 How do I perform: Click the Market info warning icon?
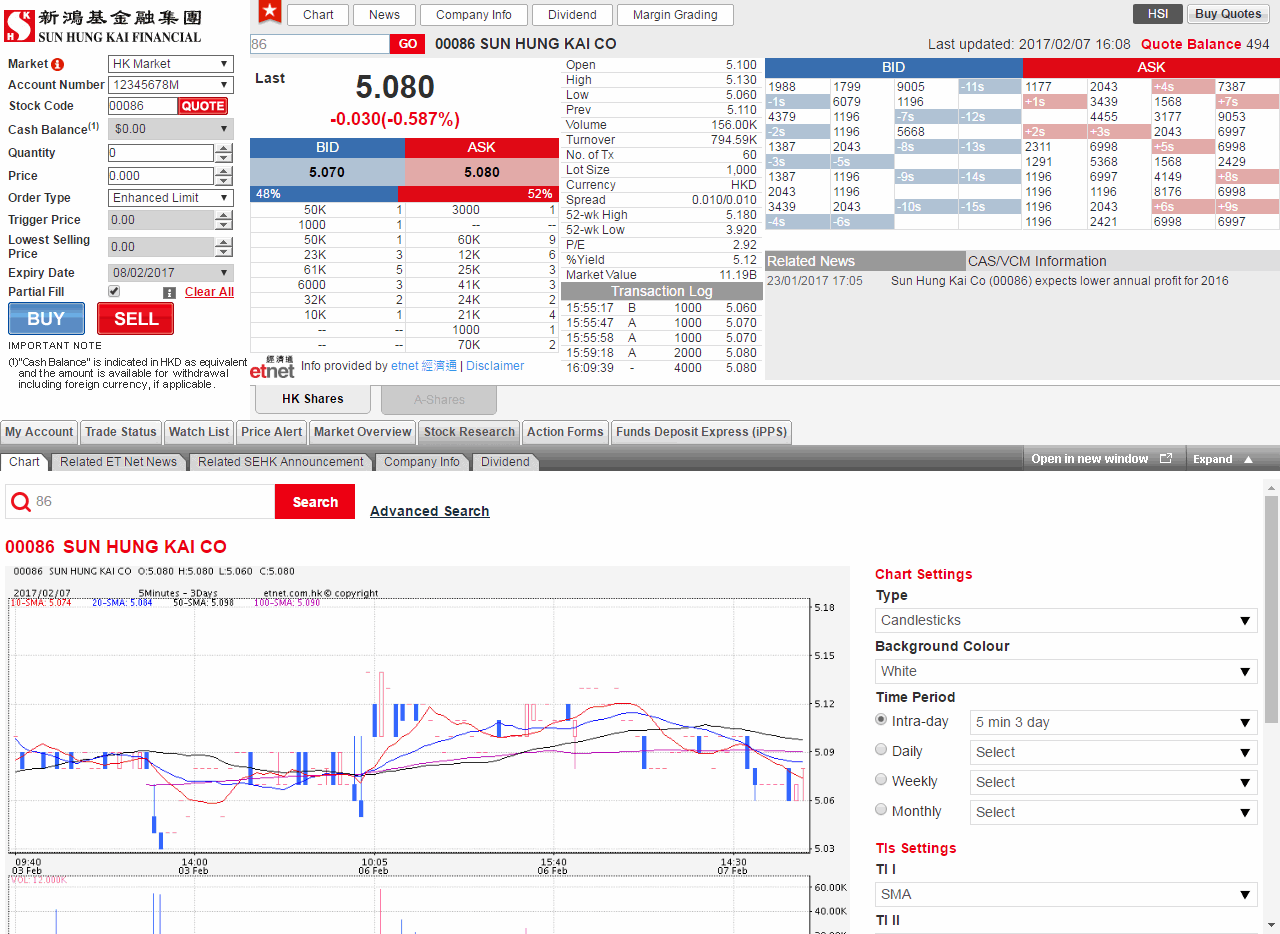point(57,64)
